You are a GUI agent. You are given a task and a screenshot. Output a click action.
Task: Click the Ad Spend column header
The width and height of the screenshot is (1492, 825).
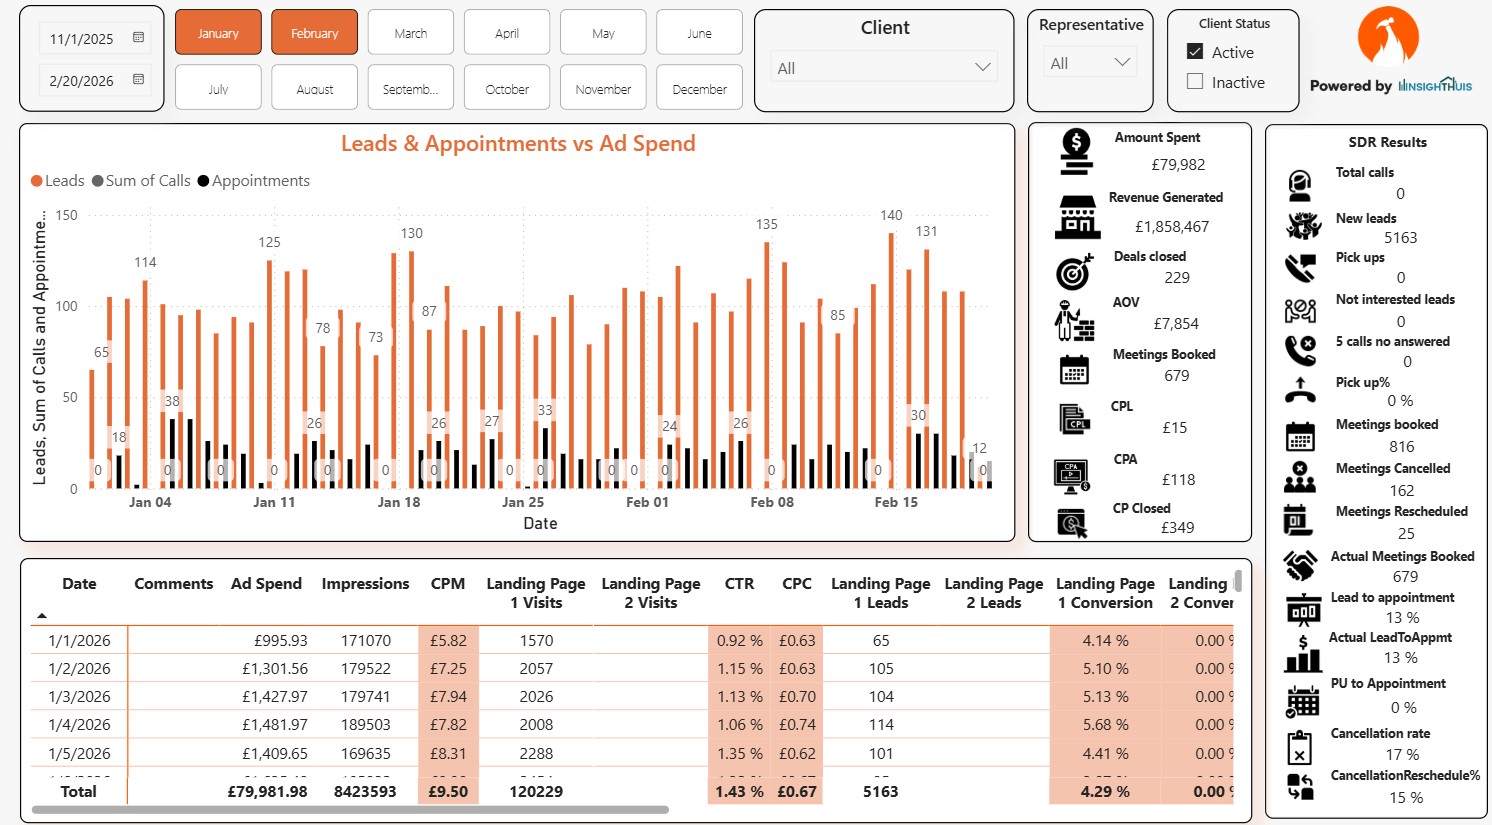click(x=266, y=583)
